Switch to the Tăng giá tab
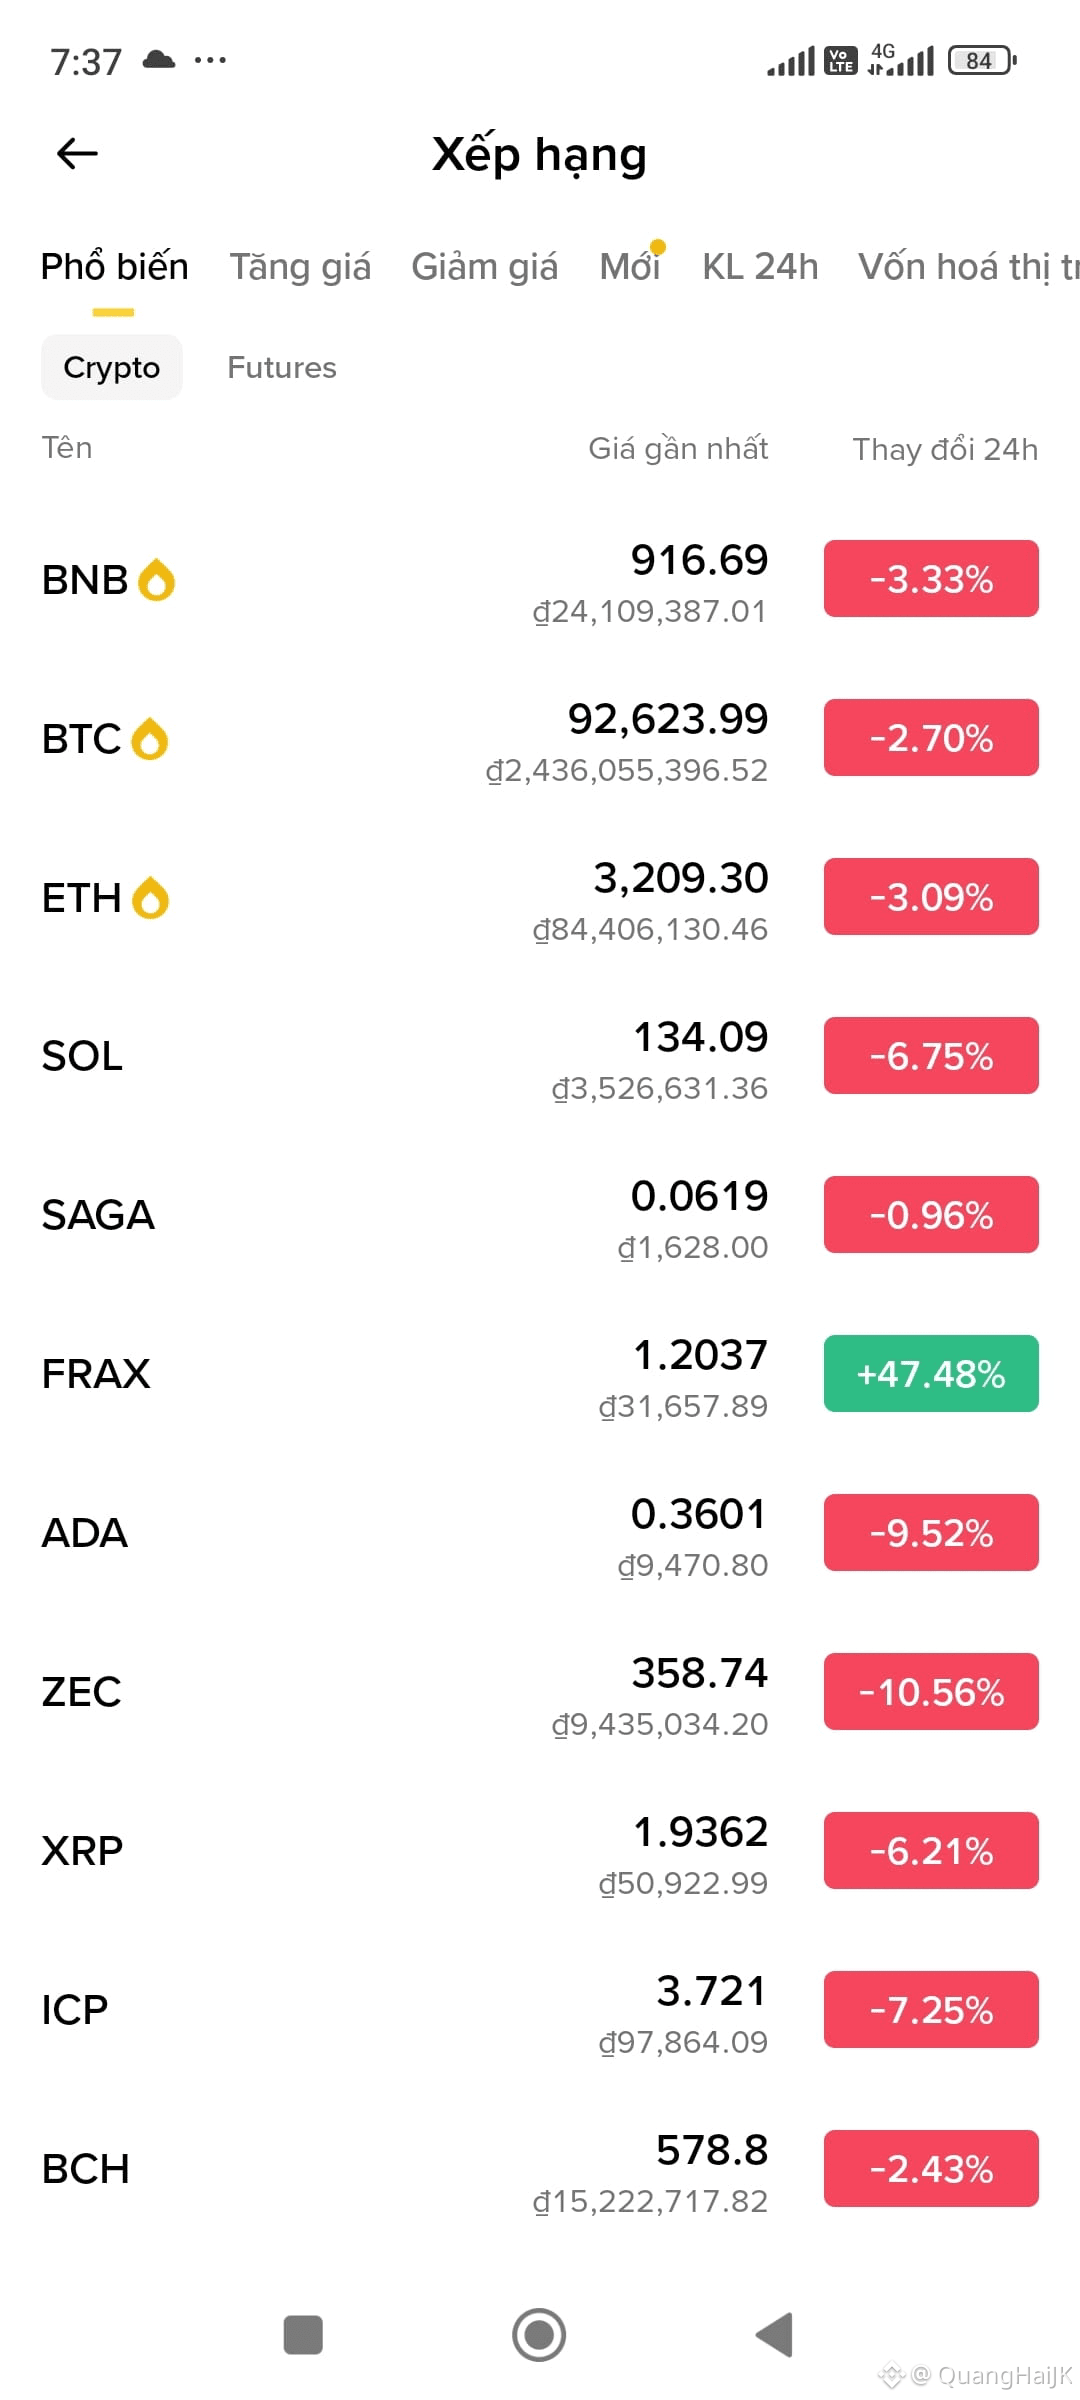 pyautogui.click(x=300, y=267)
